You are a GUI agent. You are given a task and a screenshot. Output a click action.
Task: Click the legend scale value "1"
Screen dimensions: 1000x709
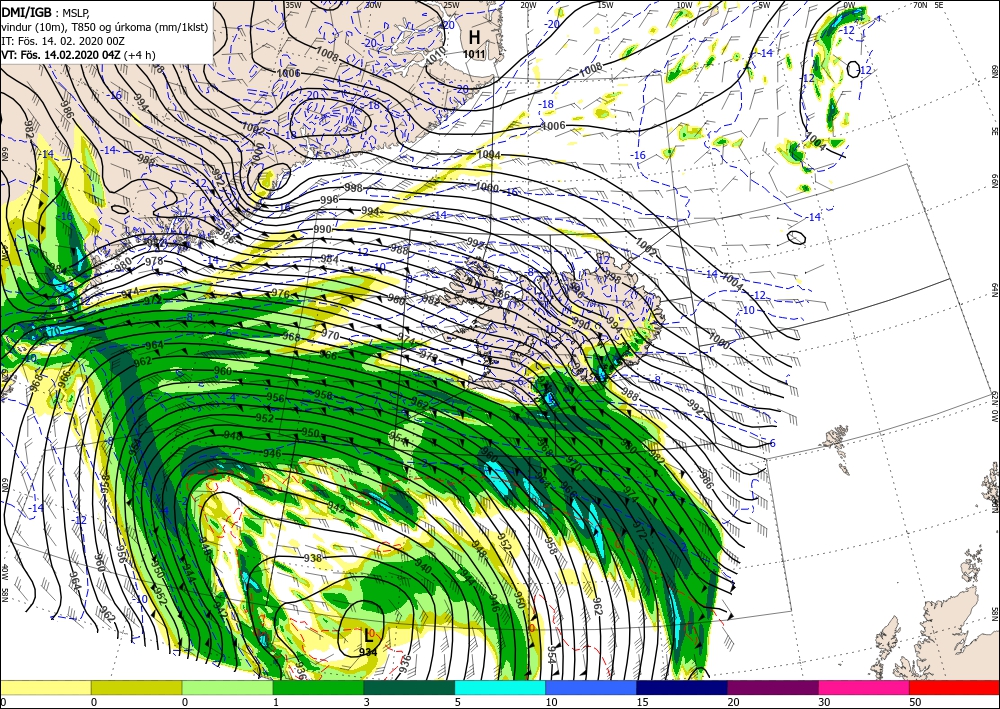pyautogui.click(x=276, y=702)
